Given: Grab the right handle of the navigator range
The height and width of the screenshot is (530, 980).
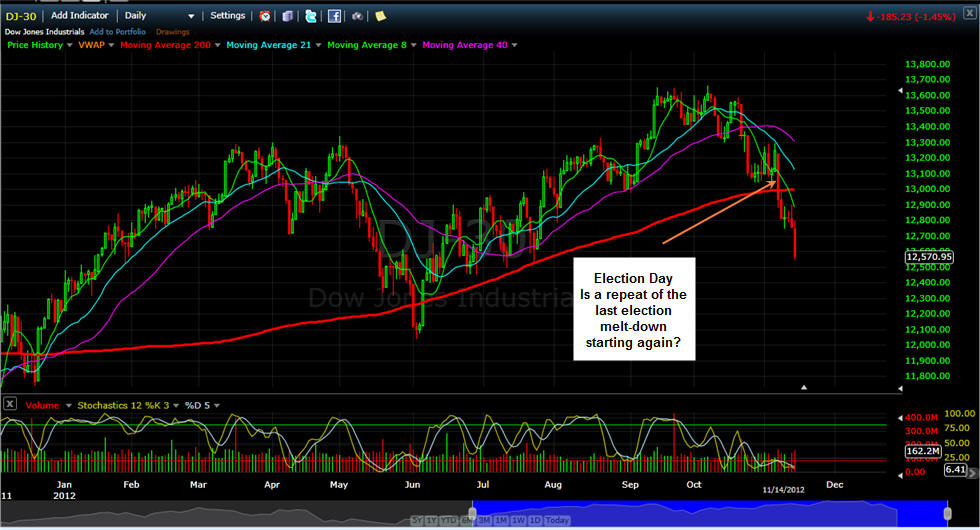Looking at the screenshot, I should click(x=948, y=513).
